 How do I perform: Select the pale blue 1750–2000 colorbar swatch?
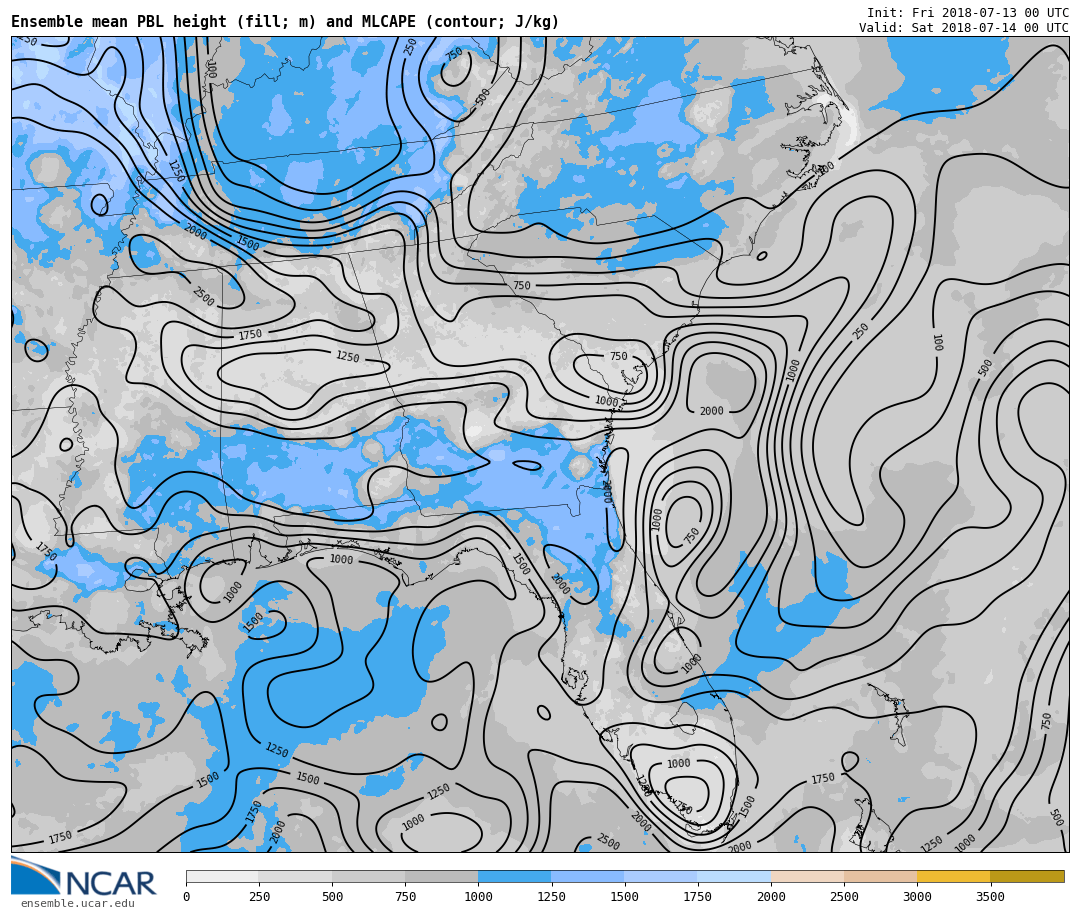tap(734, 876)
